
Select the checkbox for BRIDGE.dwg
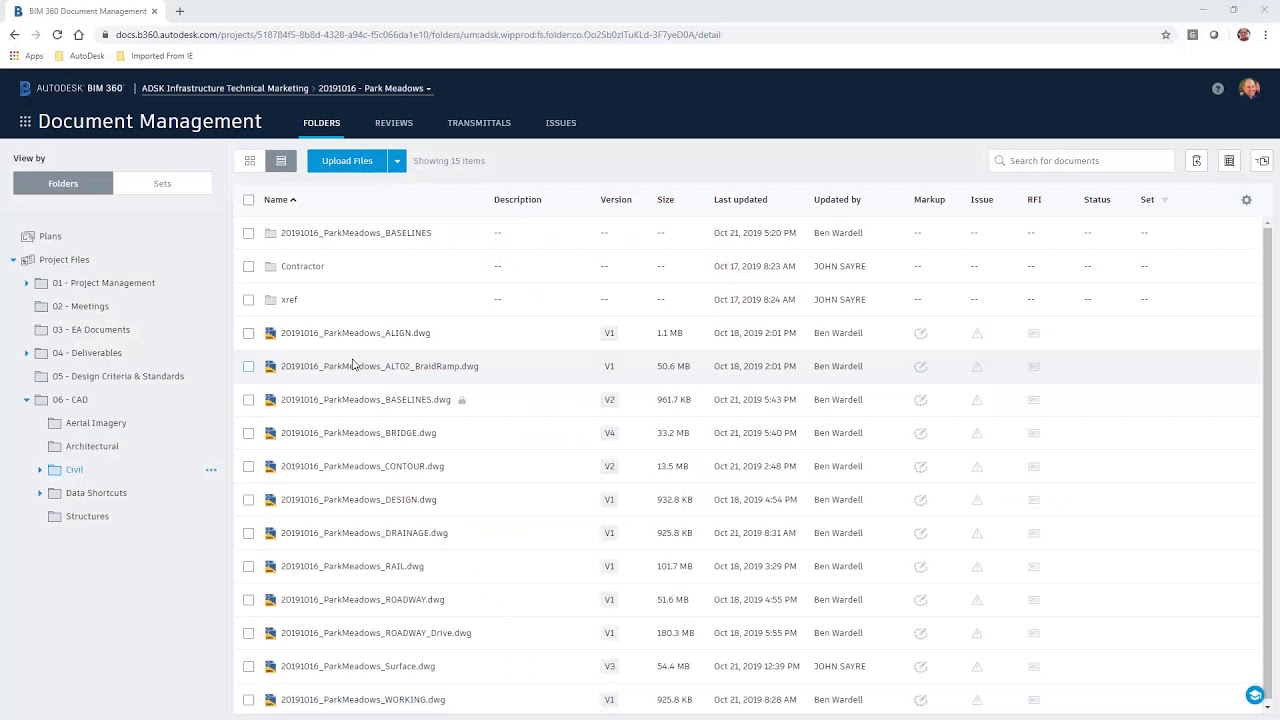(x=249, y=433)
